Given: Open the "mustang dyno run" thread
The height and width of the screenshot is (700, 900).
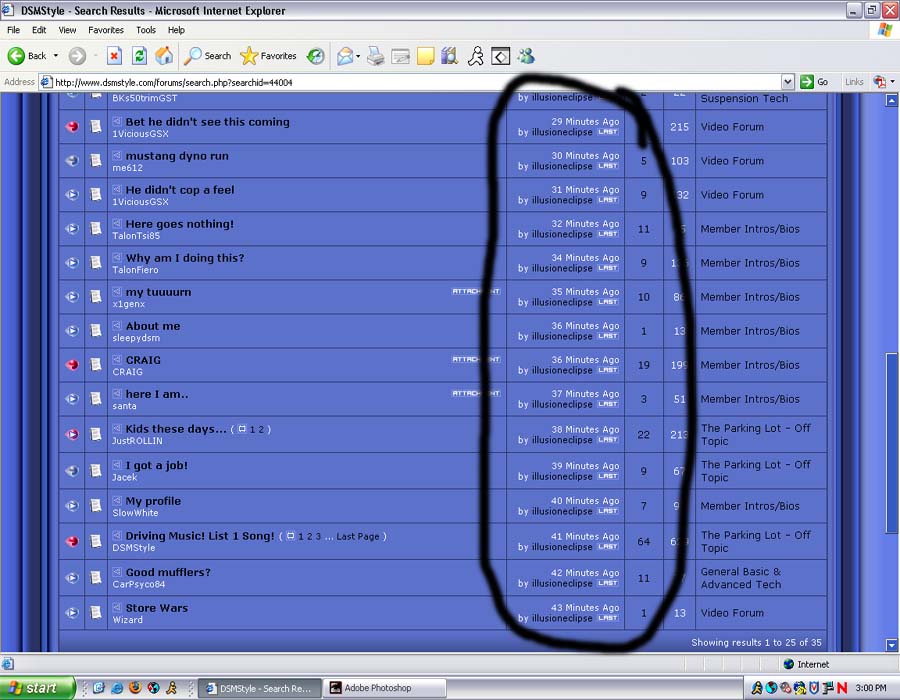Looking at the screenshot, I should [x=177, y=156].
